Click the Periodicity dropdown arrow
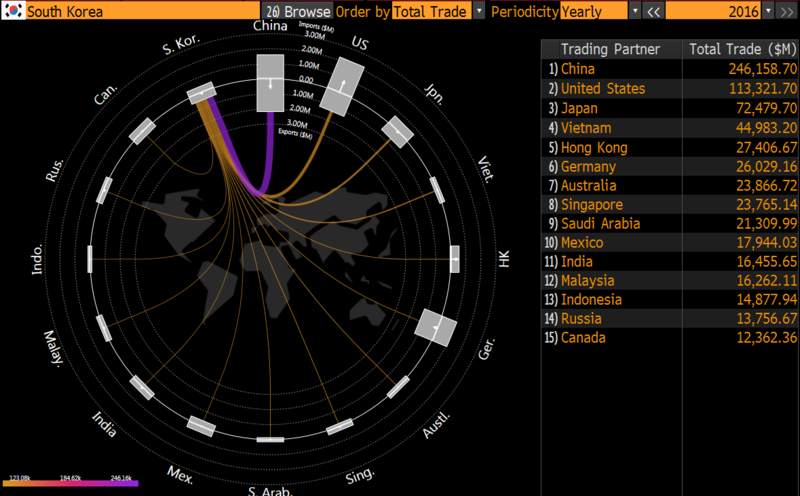Viewport: 800px width, 496px height. pos(635,11)
